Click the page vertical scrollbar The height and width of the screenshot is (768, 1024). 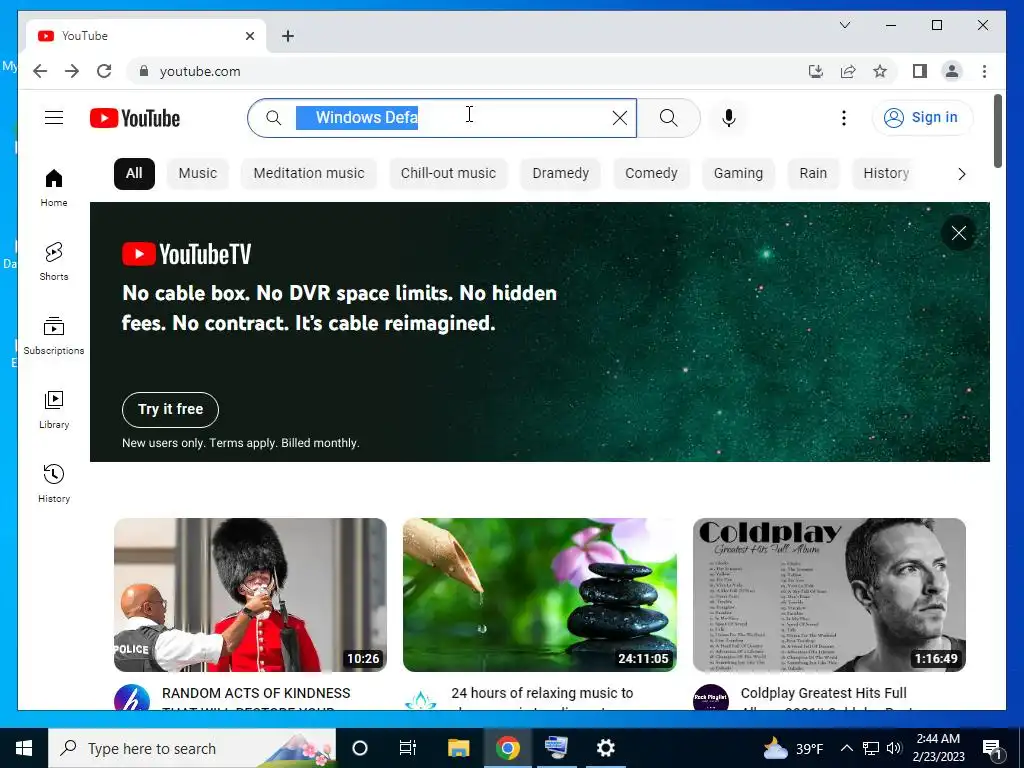[x=997, y=131]
